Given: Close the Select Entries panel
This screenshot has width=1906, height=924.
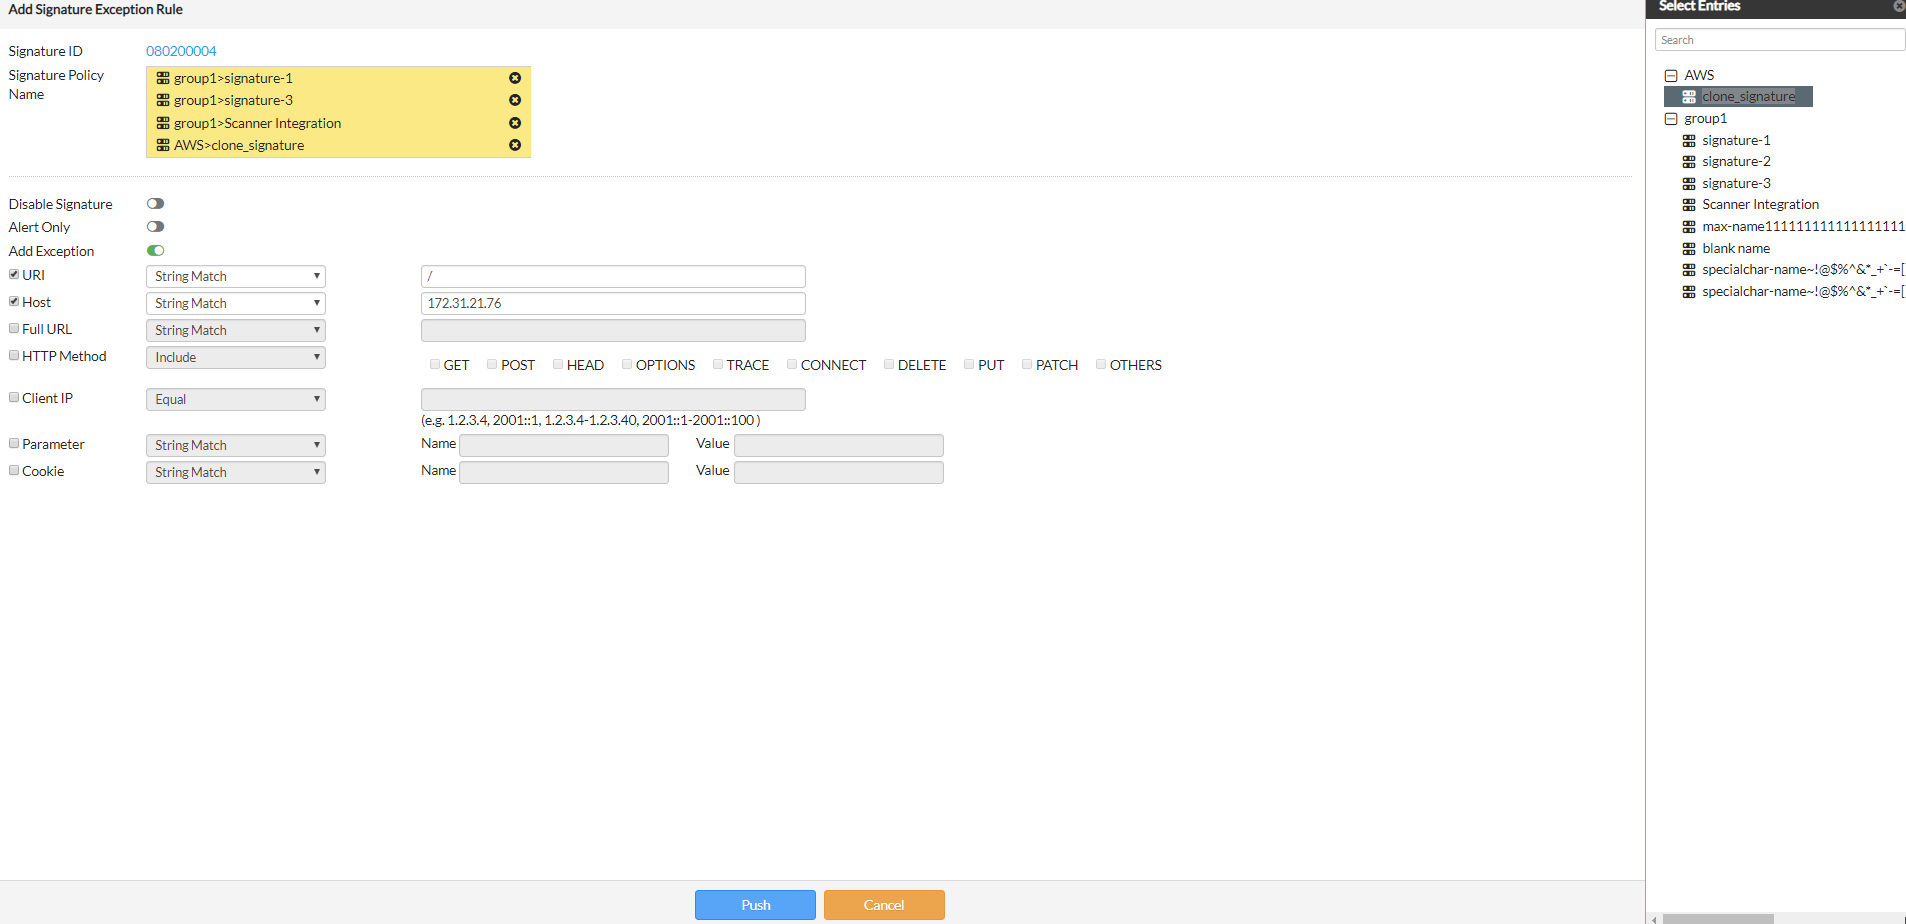Looking at the screenshot, I should point(1898,8).
